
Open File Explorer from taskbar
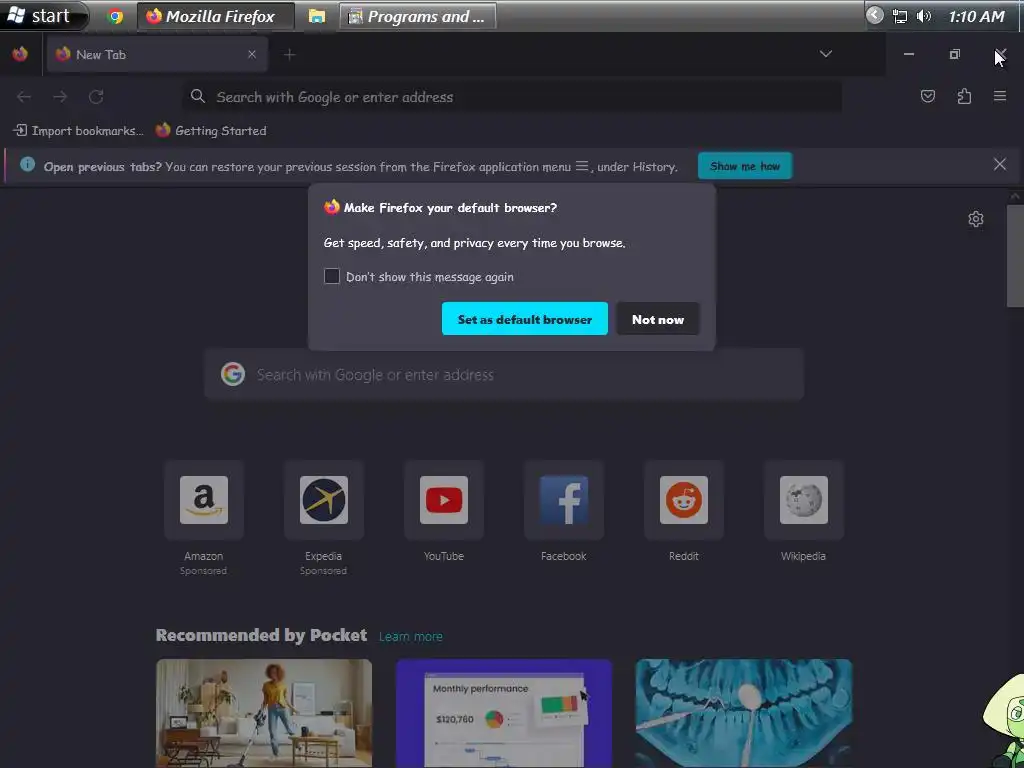pos(317,16)
